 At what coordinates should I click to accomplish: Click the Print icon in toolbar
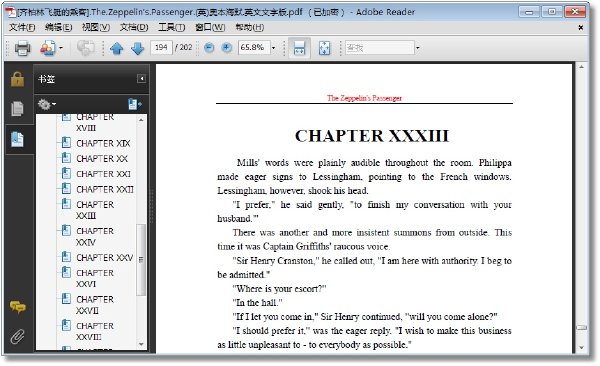pyautogui.click(x=22, y=48)
